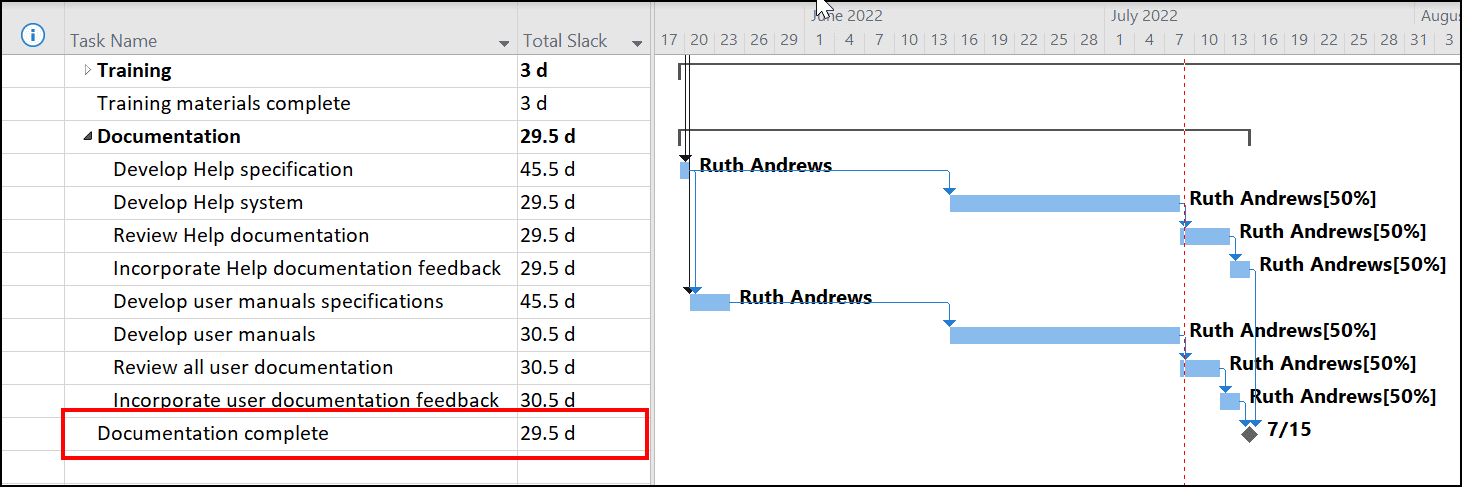
Task: Click the Develop Help system Gantt bar
Action: pyautogui.click(x=1064, y=203)
